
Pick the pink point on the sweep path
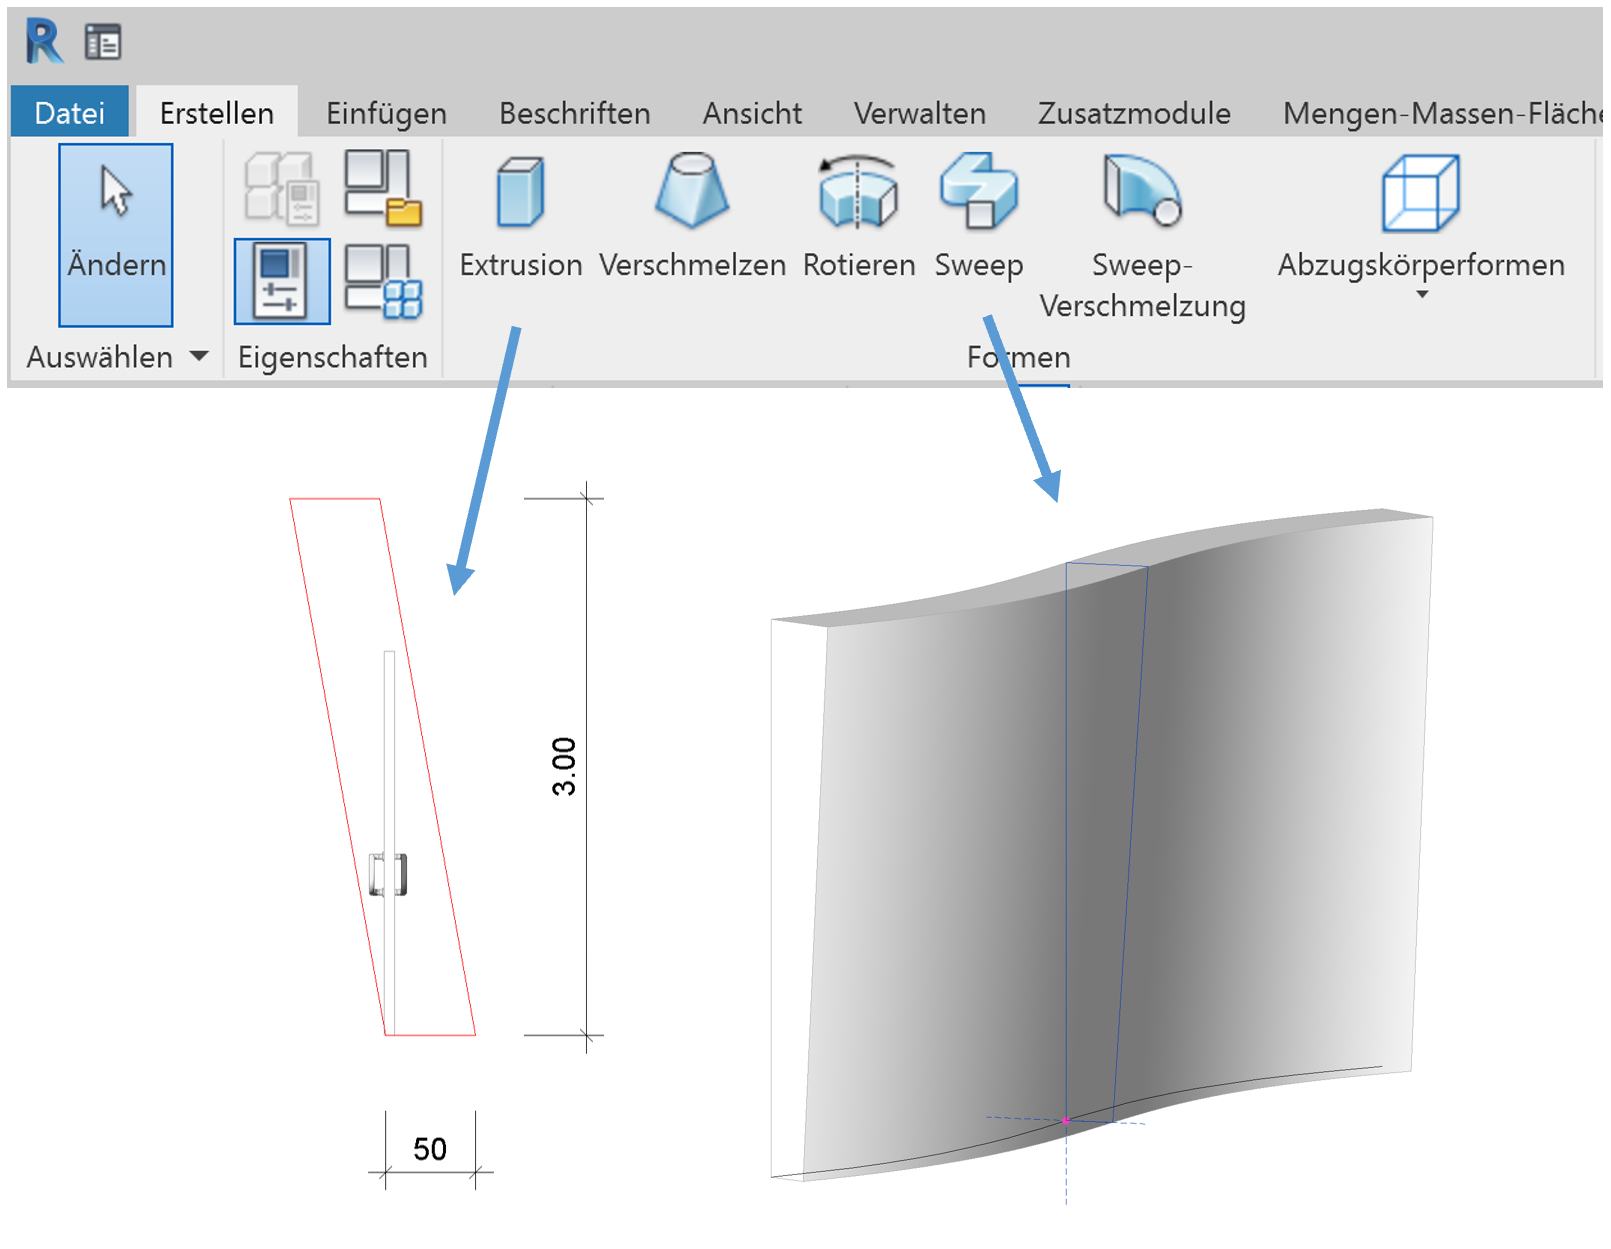1066,1121
